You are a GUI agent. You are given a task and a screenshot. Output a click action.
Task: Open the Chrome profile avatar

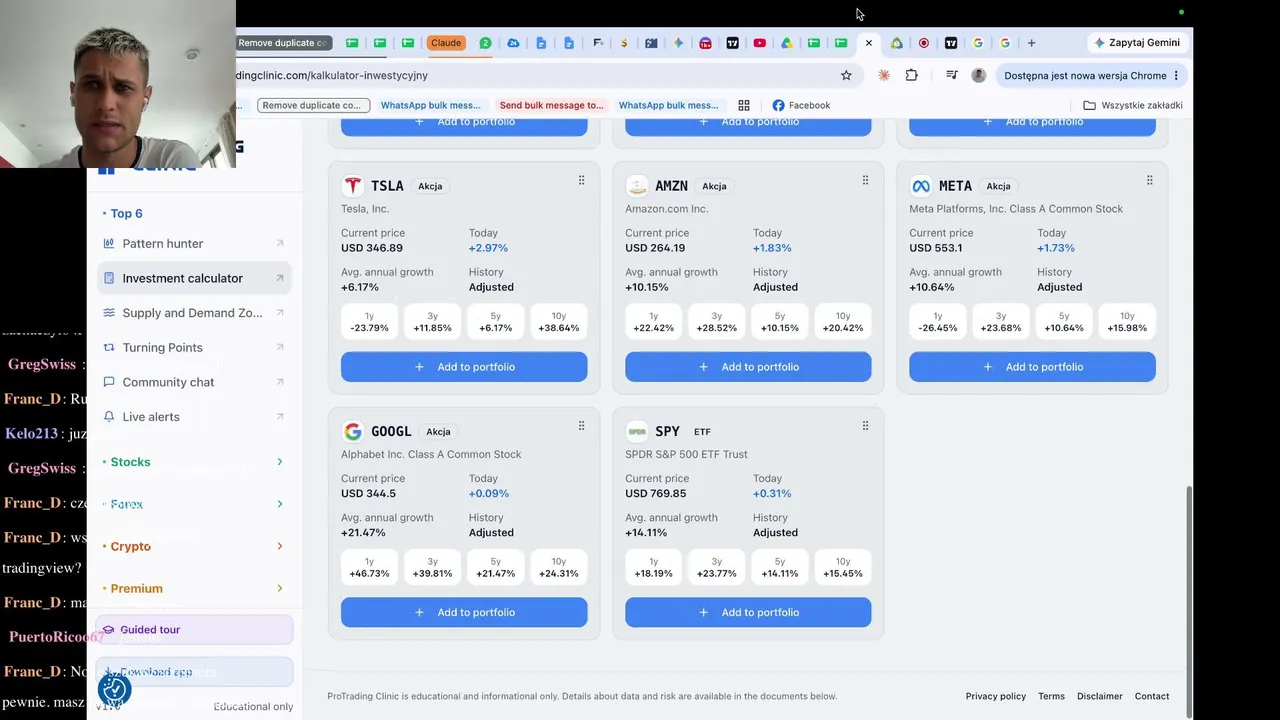pyautogui.click(x=979, y=75)
